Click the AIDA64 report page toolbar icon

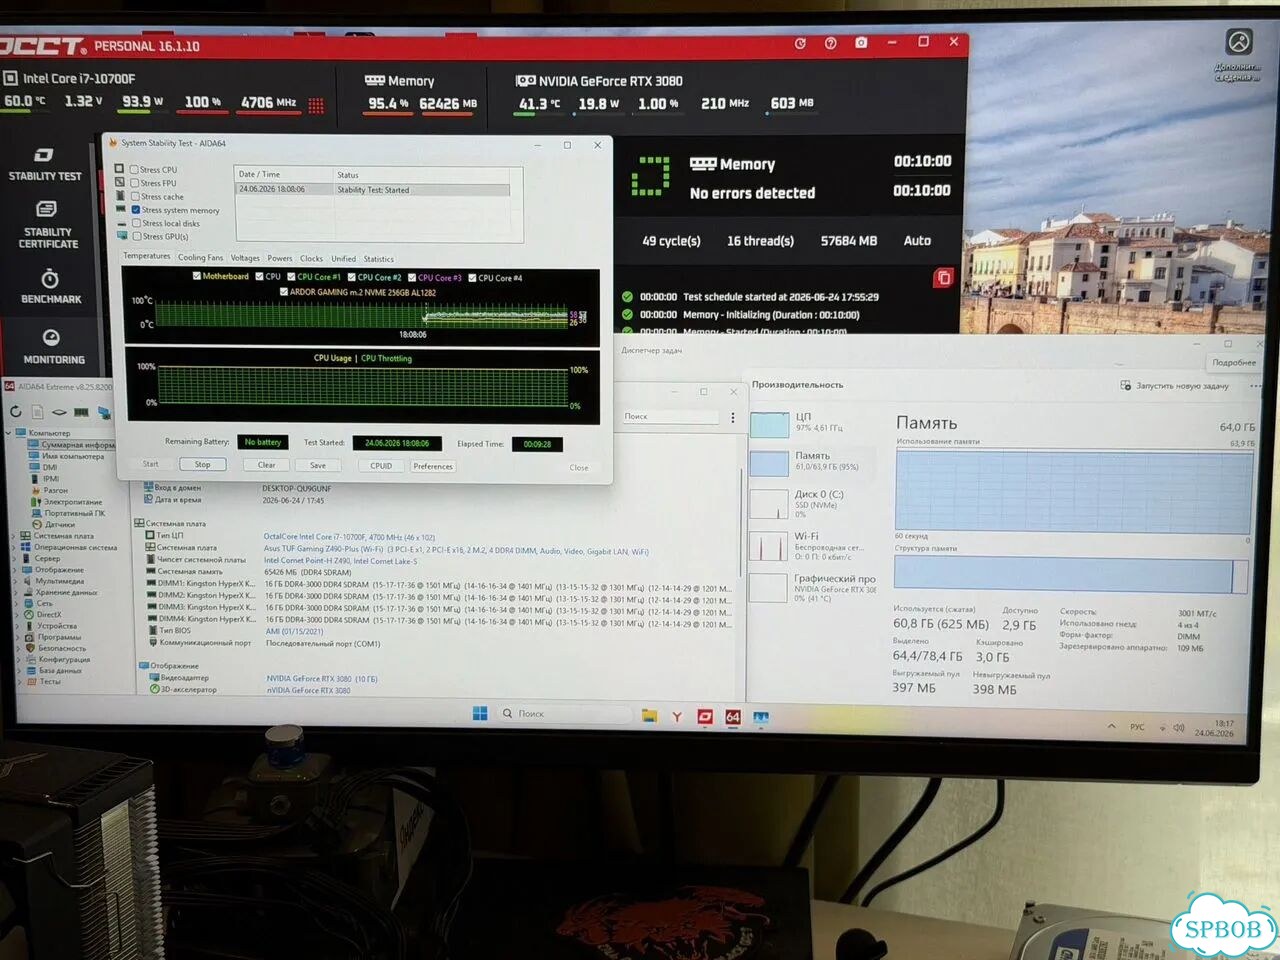tap(37, 411)
